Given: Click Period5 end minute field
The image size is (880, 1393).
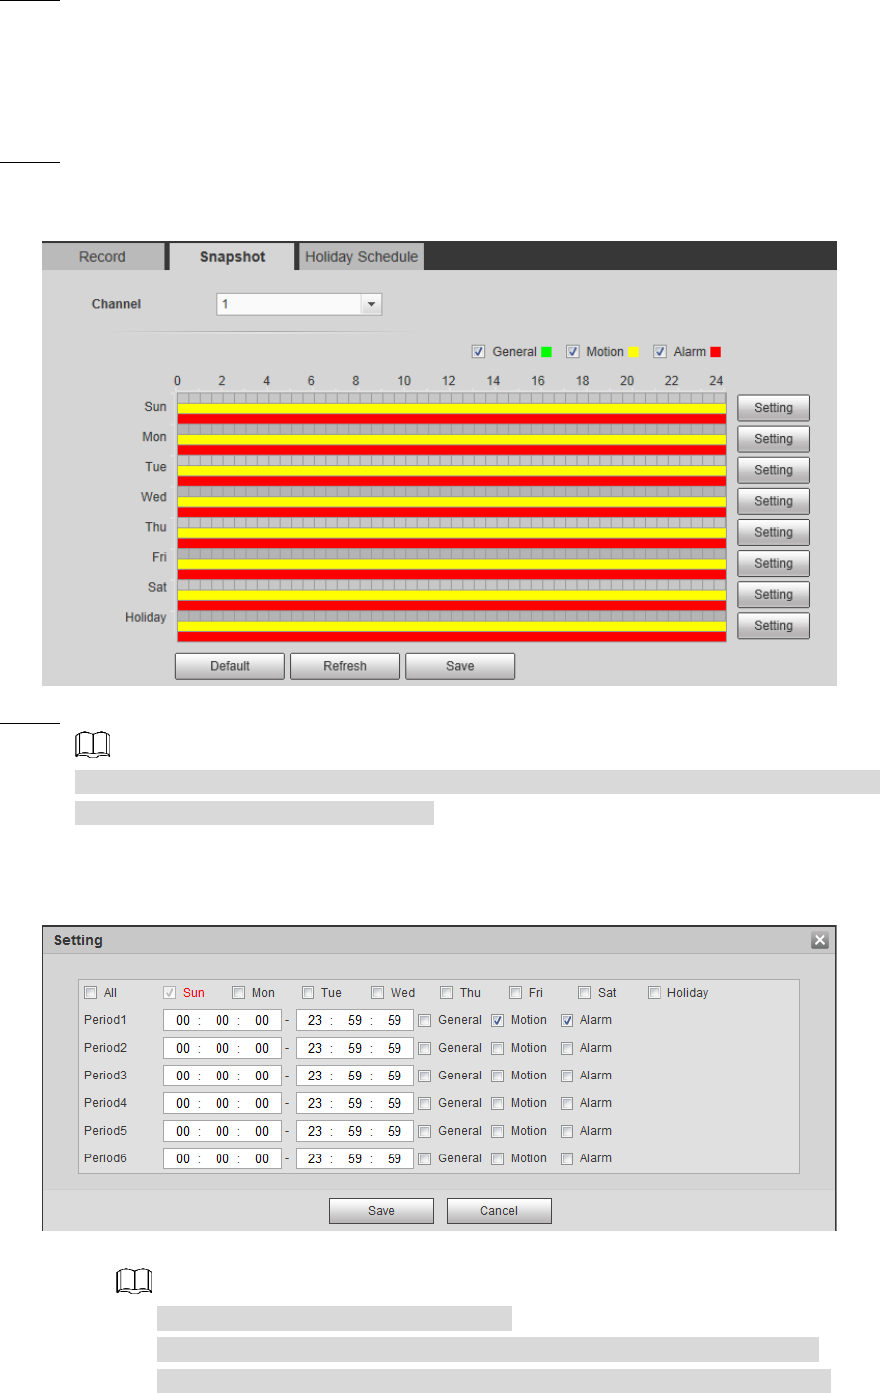Looking at the screenshot, I should pyautogui.click(x=355, y=1132).
